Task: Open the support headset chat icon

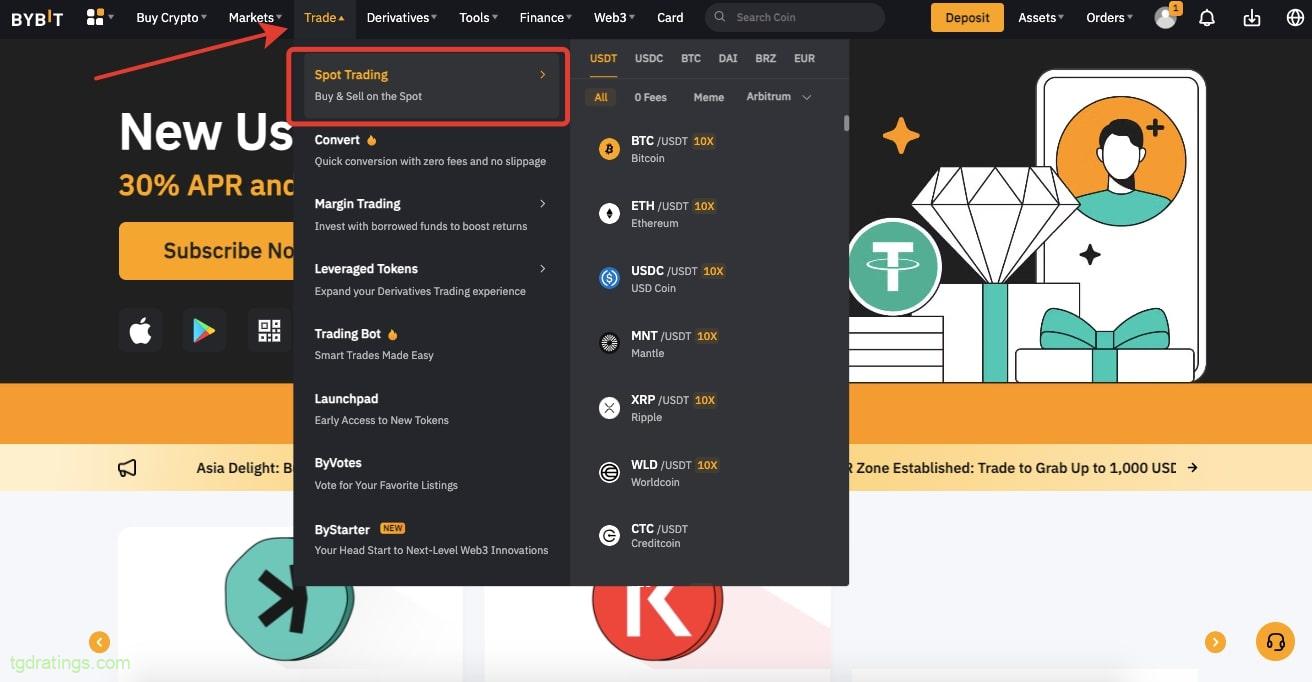Action: point(1275,641)
